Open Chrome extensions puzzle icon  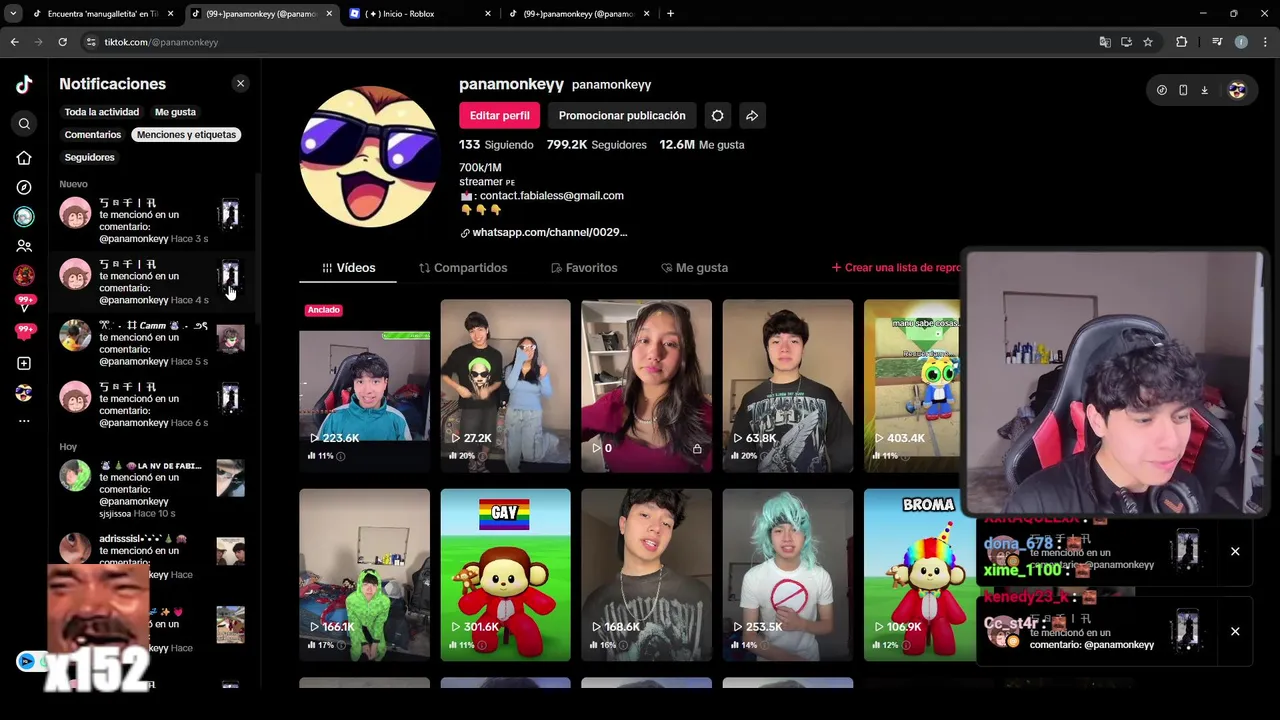[1182, 42]
